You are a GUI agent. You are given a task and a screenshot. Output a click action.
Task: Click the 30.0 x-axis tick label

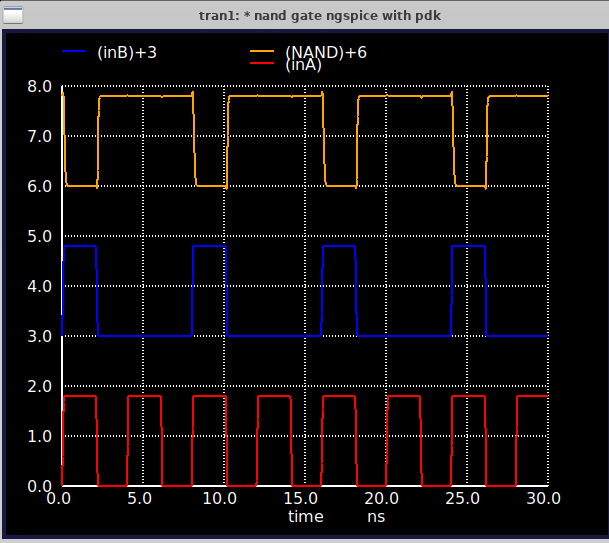point(545,498)
